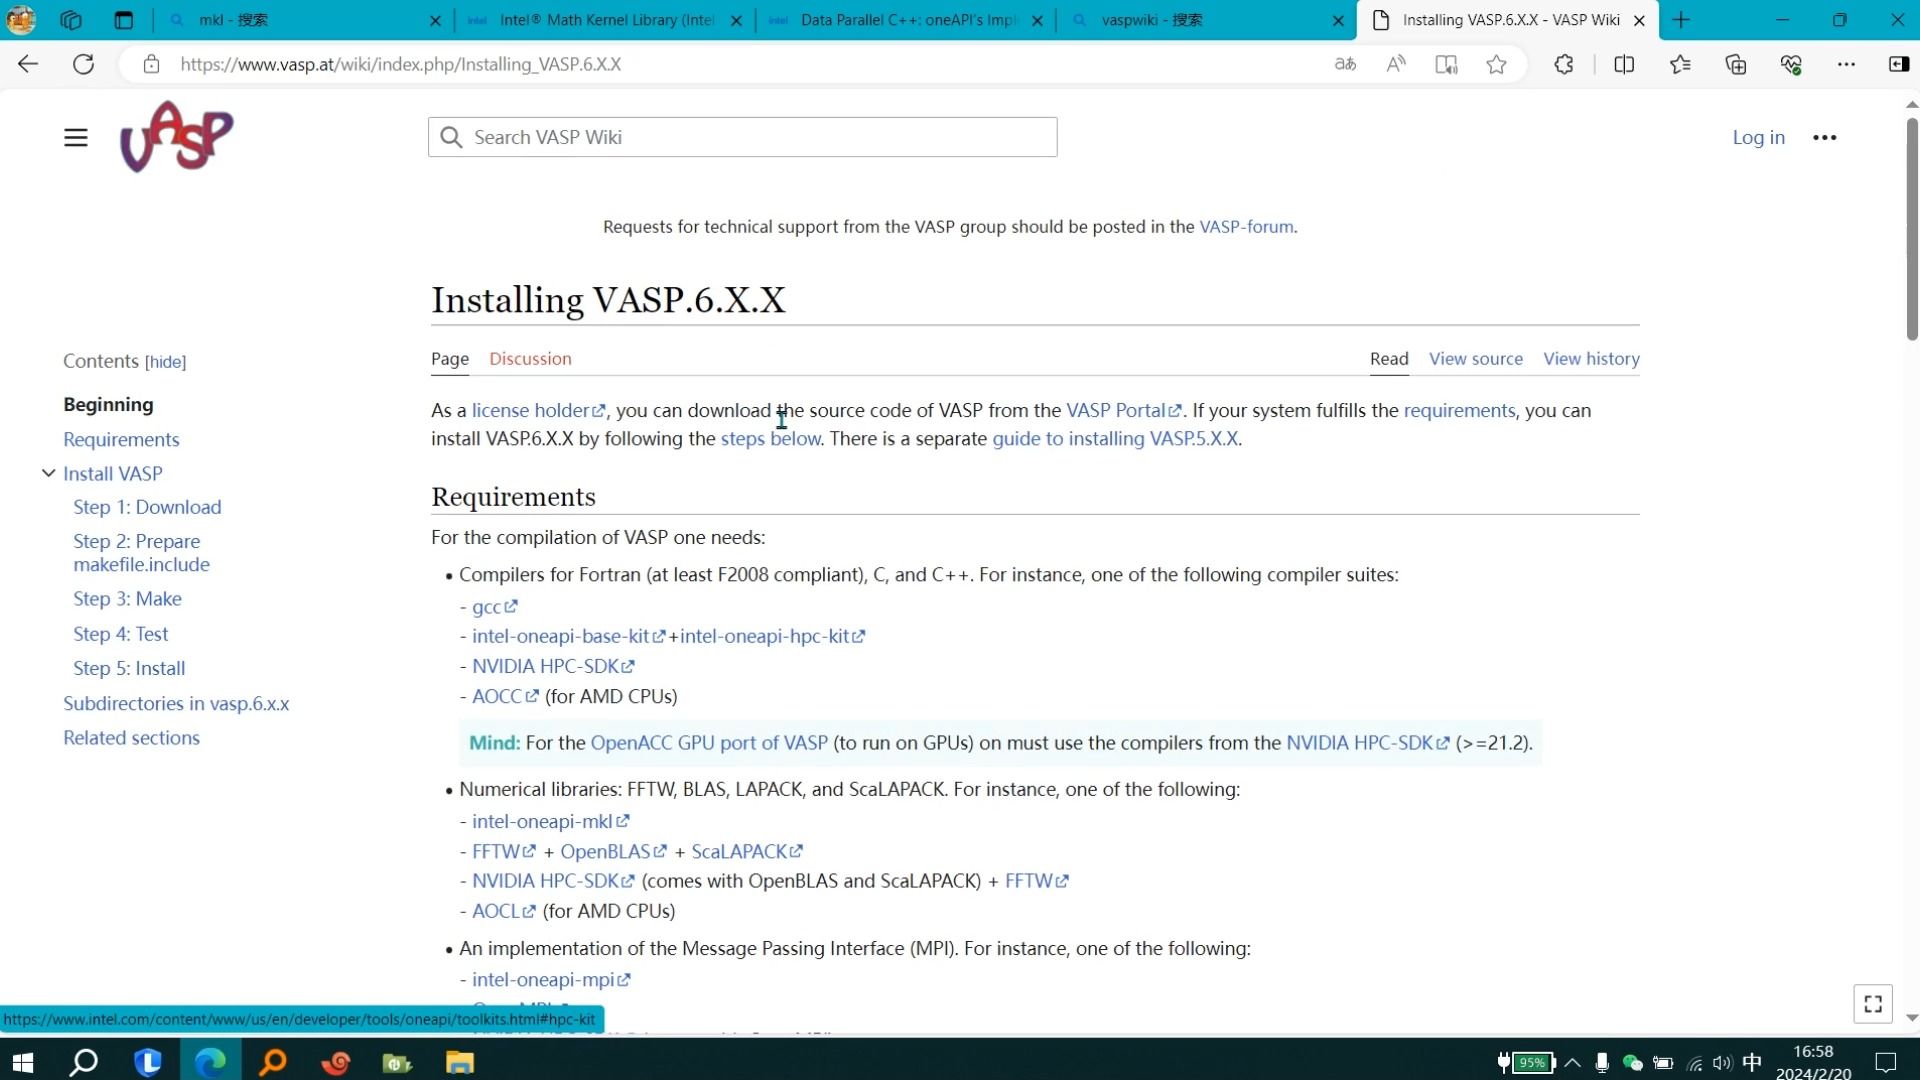Open the OpenACC GPU port of VASP link
Viewport: 1920px width, 1080px height.
click(x=709, y=743)
